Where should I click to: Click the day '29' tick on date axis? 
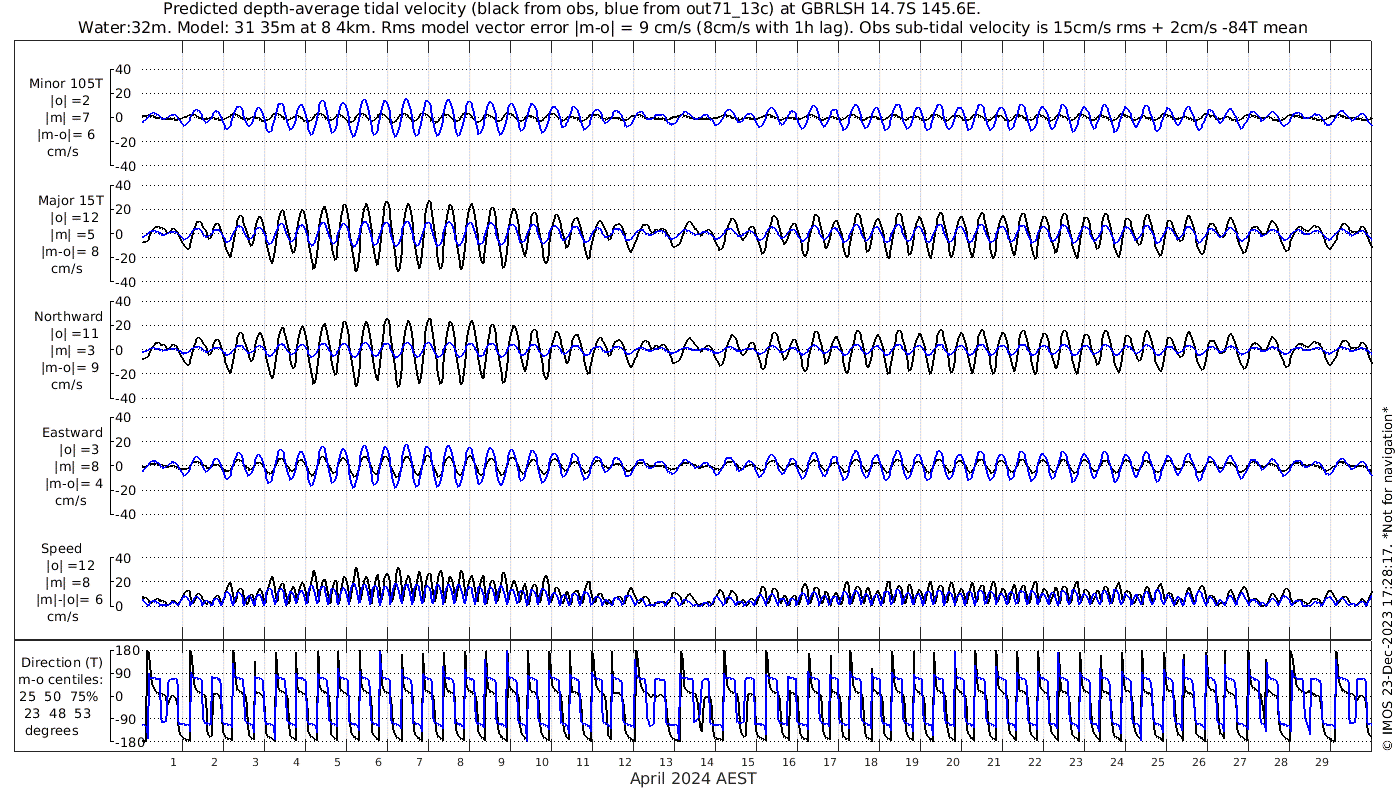1321,762
